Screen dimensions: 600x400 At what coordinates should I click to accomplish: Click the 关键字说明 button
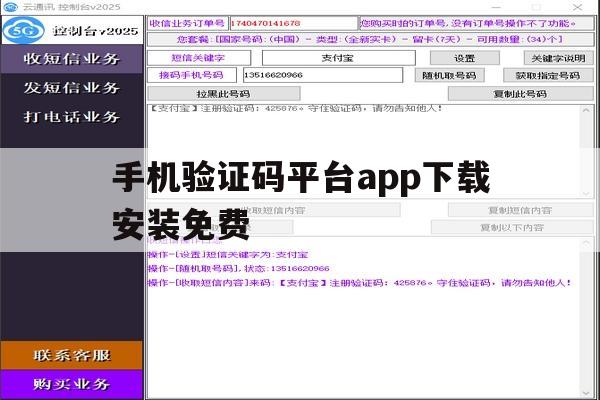[x=558, y=58]
